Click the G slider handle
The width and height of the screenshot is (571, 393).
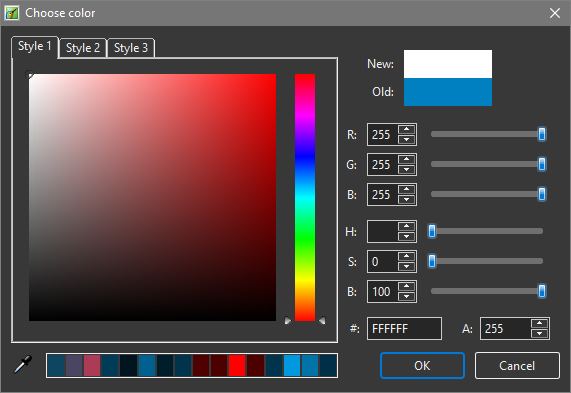point(542,164)
